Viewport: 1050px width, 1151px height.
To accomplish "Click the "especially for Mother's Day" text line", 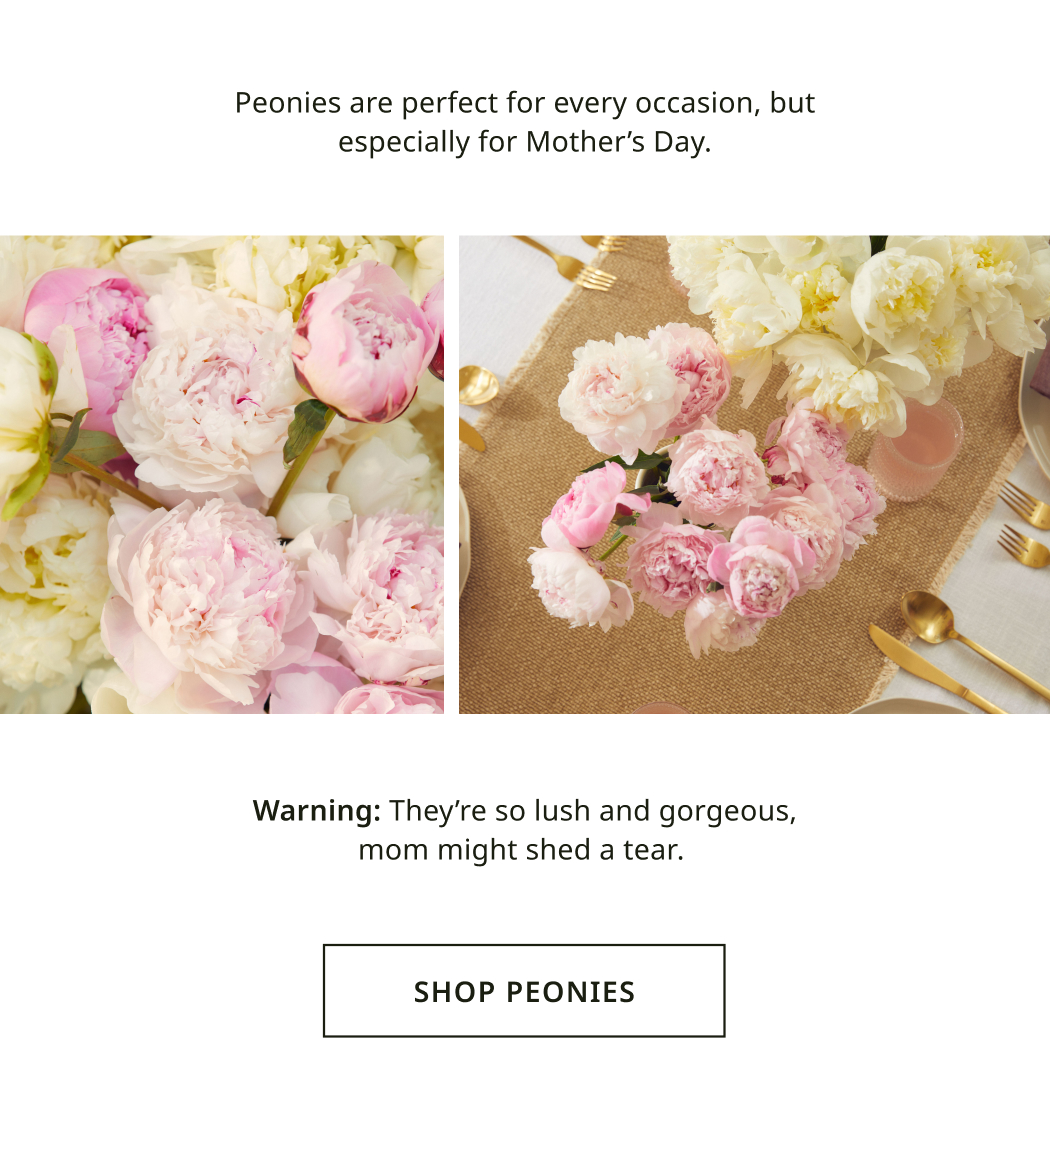I will pyautogui.click(x=524, y=142).
